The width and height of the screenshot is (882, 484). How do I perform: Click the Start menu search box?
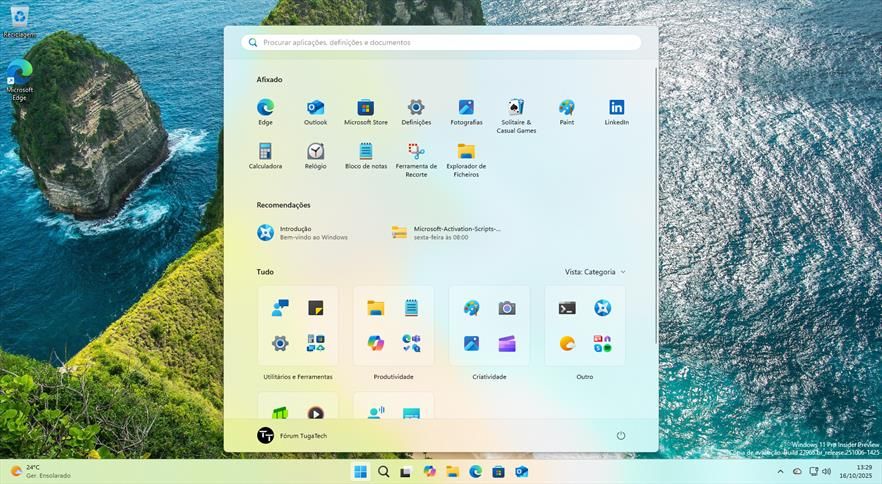click(x=441, y=42)
